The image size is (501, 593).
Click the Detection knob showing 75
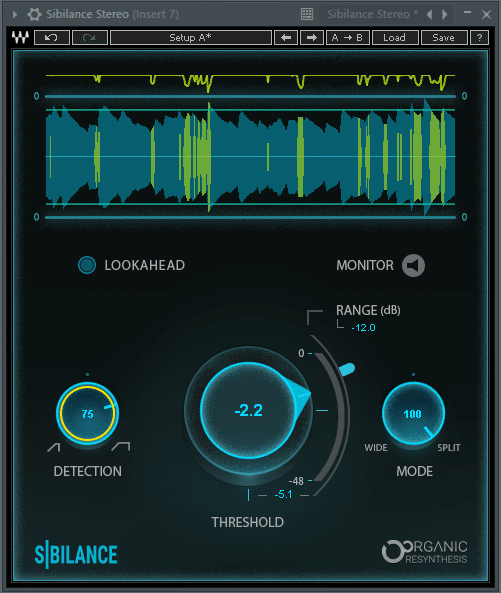click(x=87, y=413)
